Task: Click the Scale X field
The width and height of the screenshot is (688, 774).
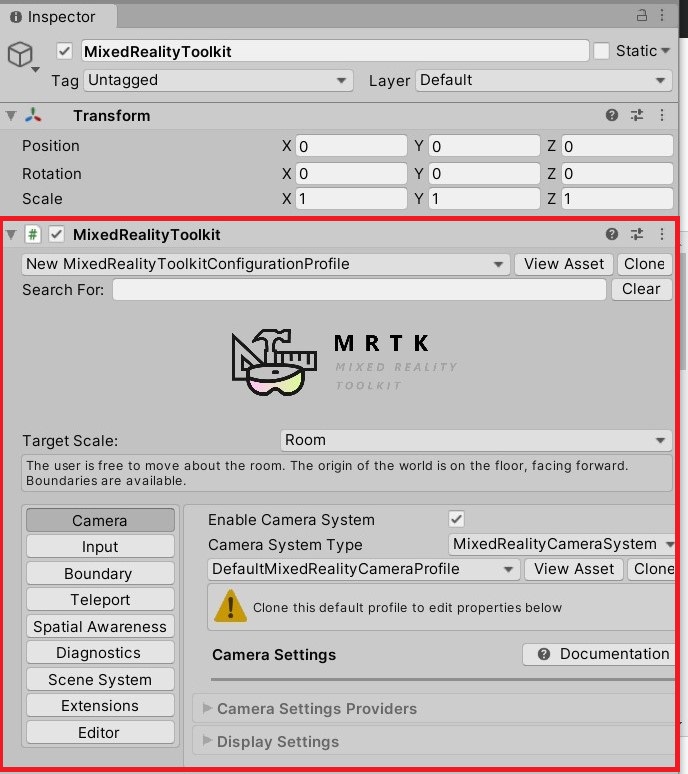Action: click(351, 198)
